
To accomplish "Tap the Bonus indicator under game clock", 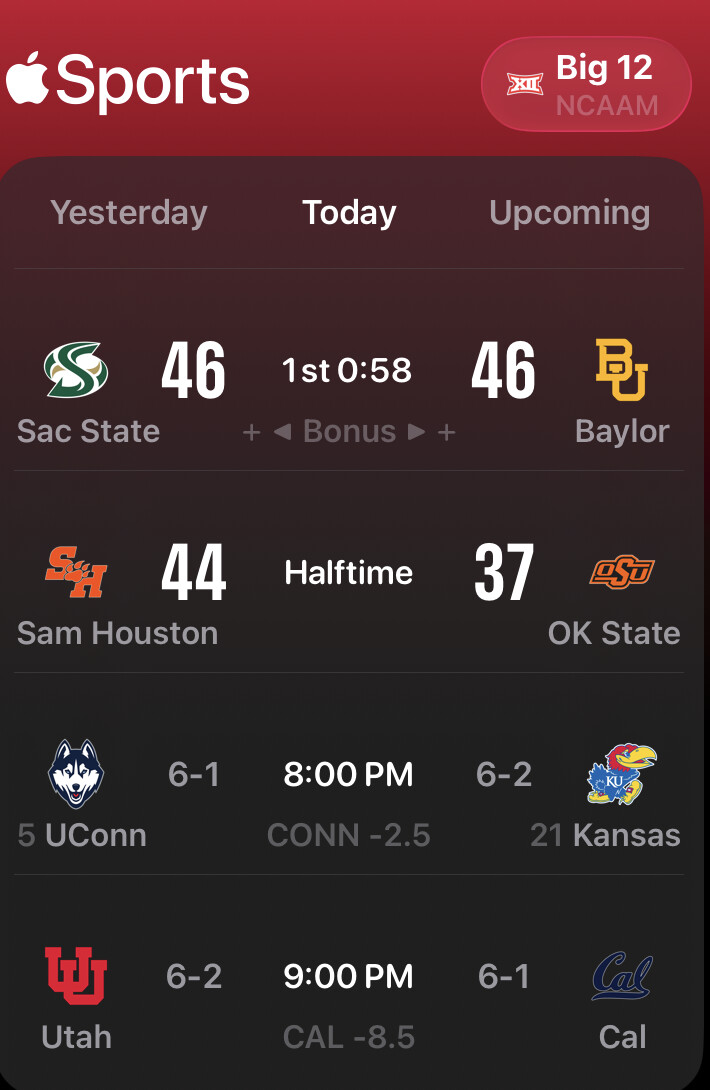I will [349, 431].
